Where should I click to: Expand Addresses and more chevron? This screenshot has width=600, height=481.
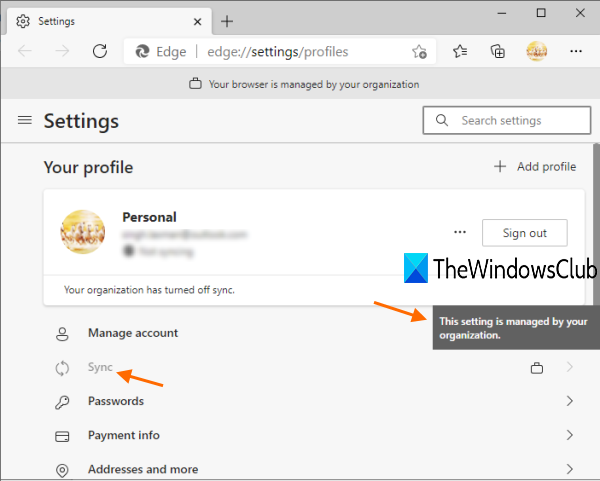569,469
